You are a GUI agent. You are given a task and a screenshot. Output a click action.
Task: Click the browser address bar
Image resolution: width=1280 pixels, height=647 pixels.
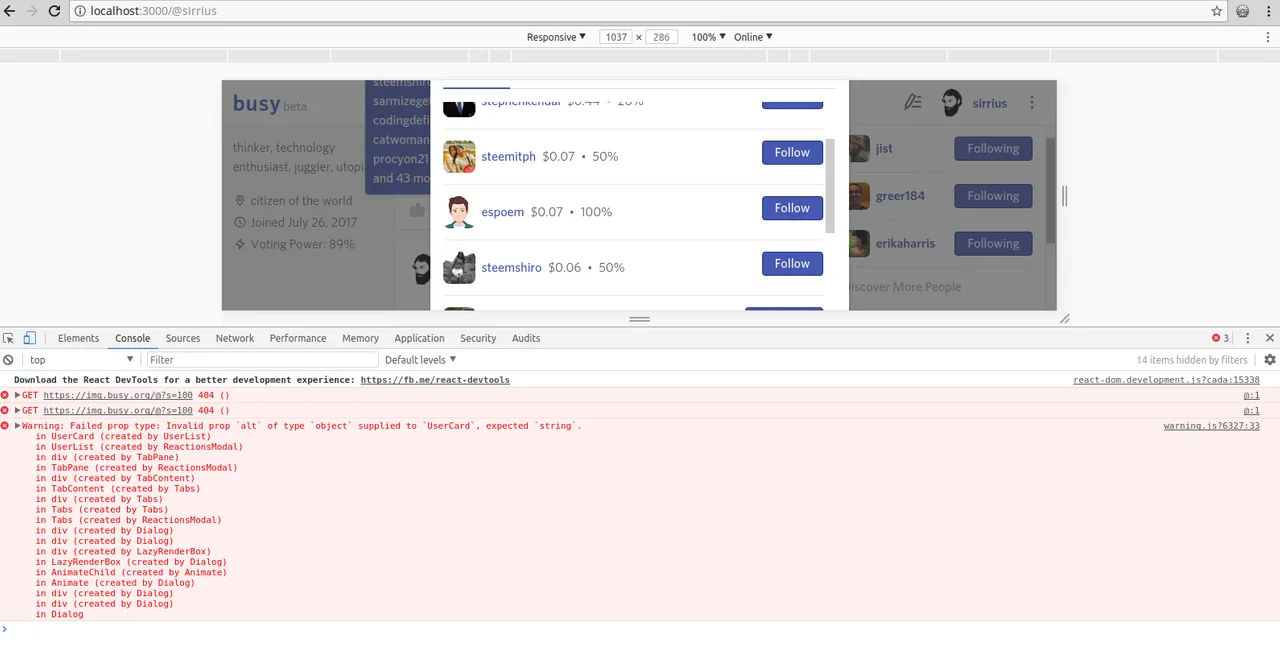(x=640, y=11)
